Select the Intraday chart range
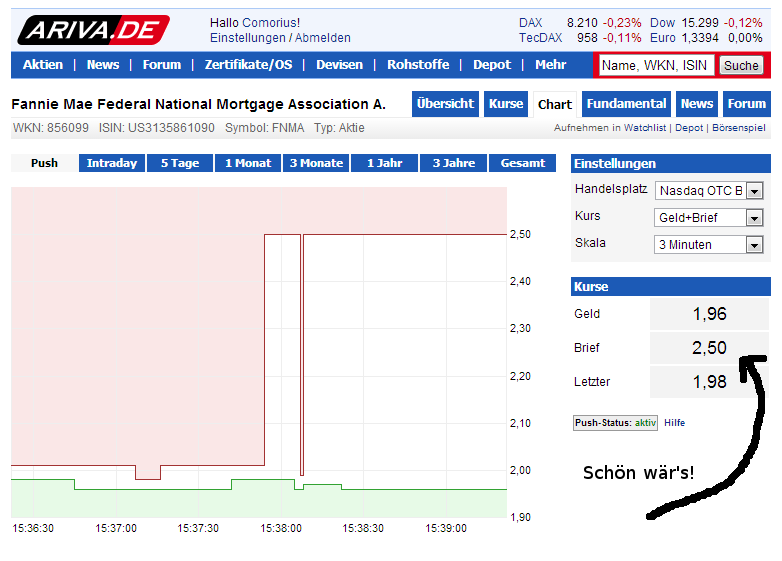 click(x=112, y=163)
